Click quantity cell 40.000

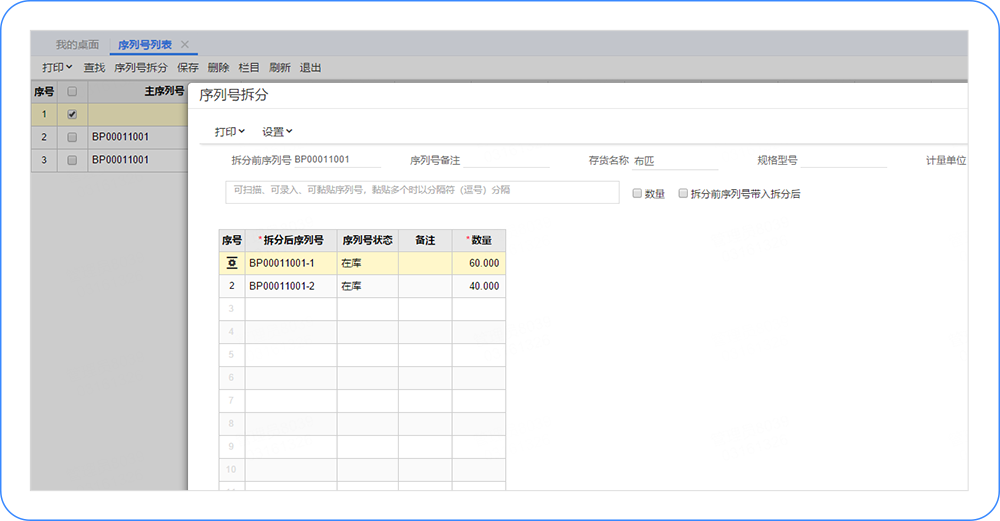point(479,286)
